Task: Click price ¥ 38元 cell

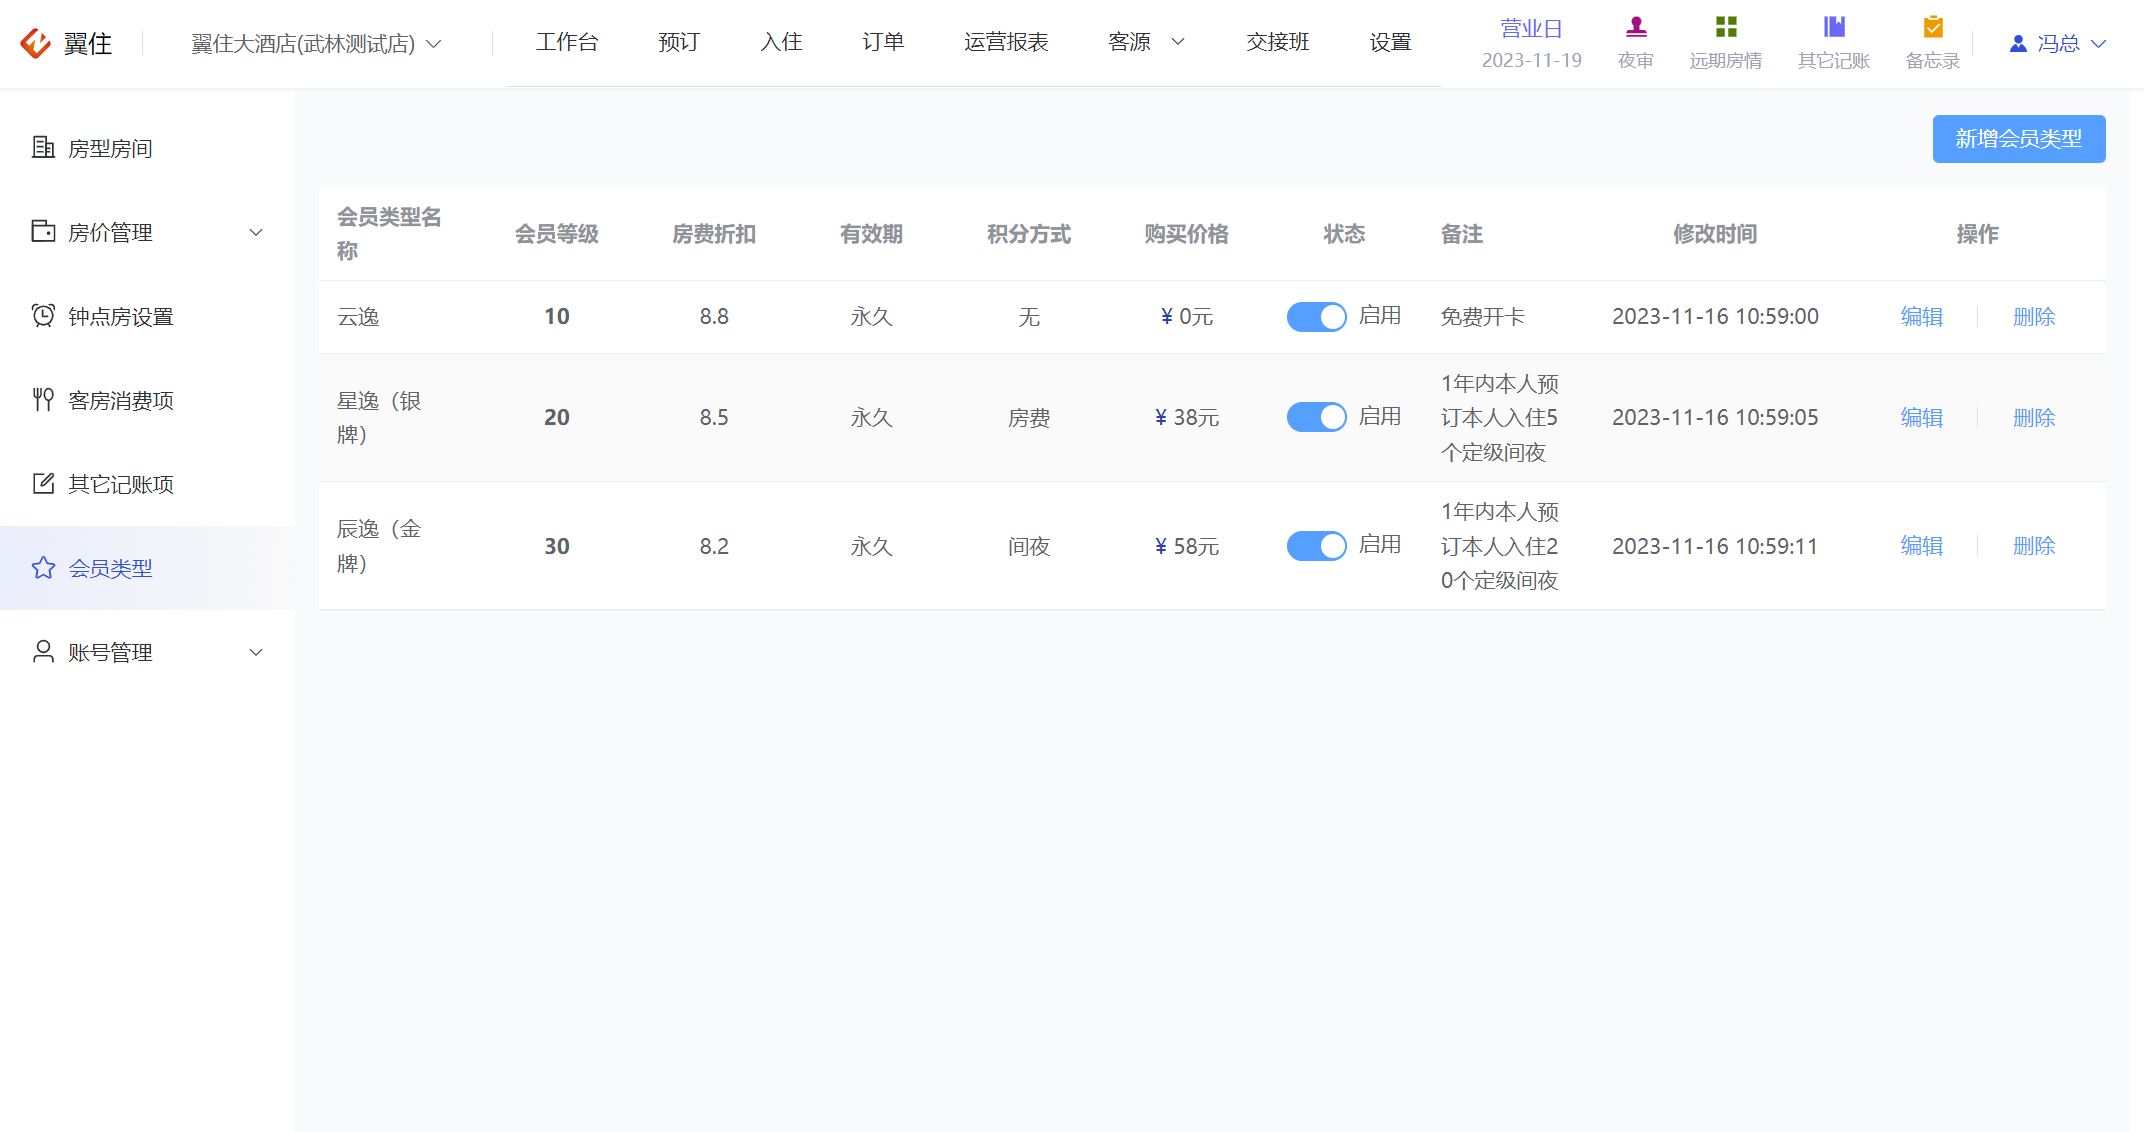Action: 1187,417
